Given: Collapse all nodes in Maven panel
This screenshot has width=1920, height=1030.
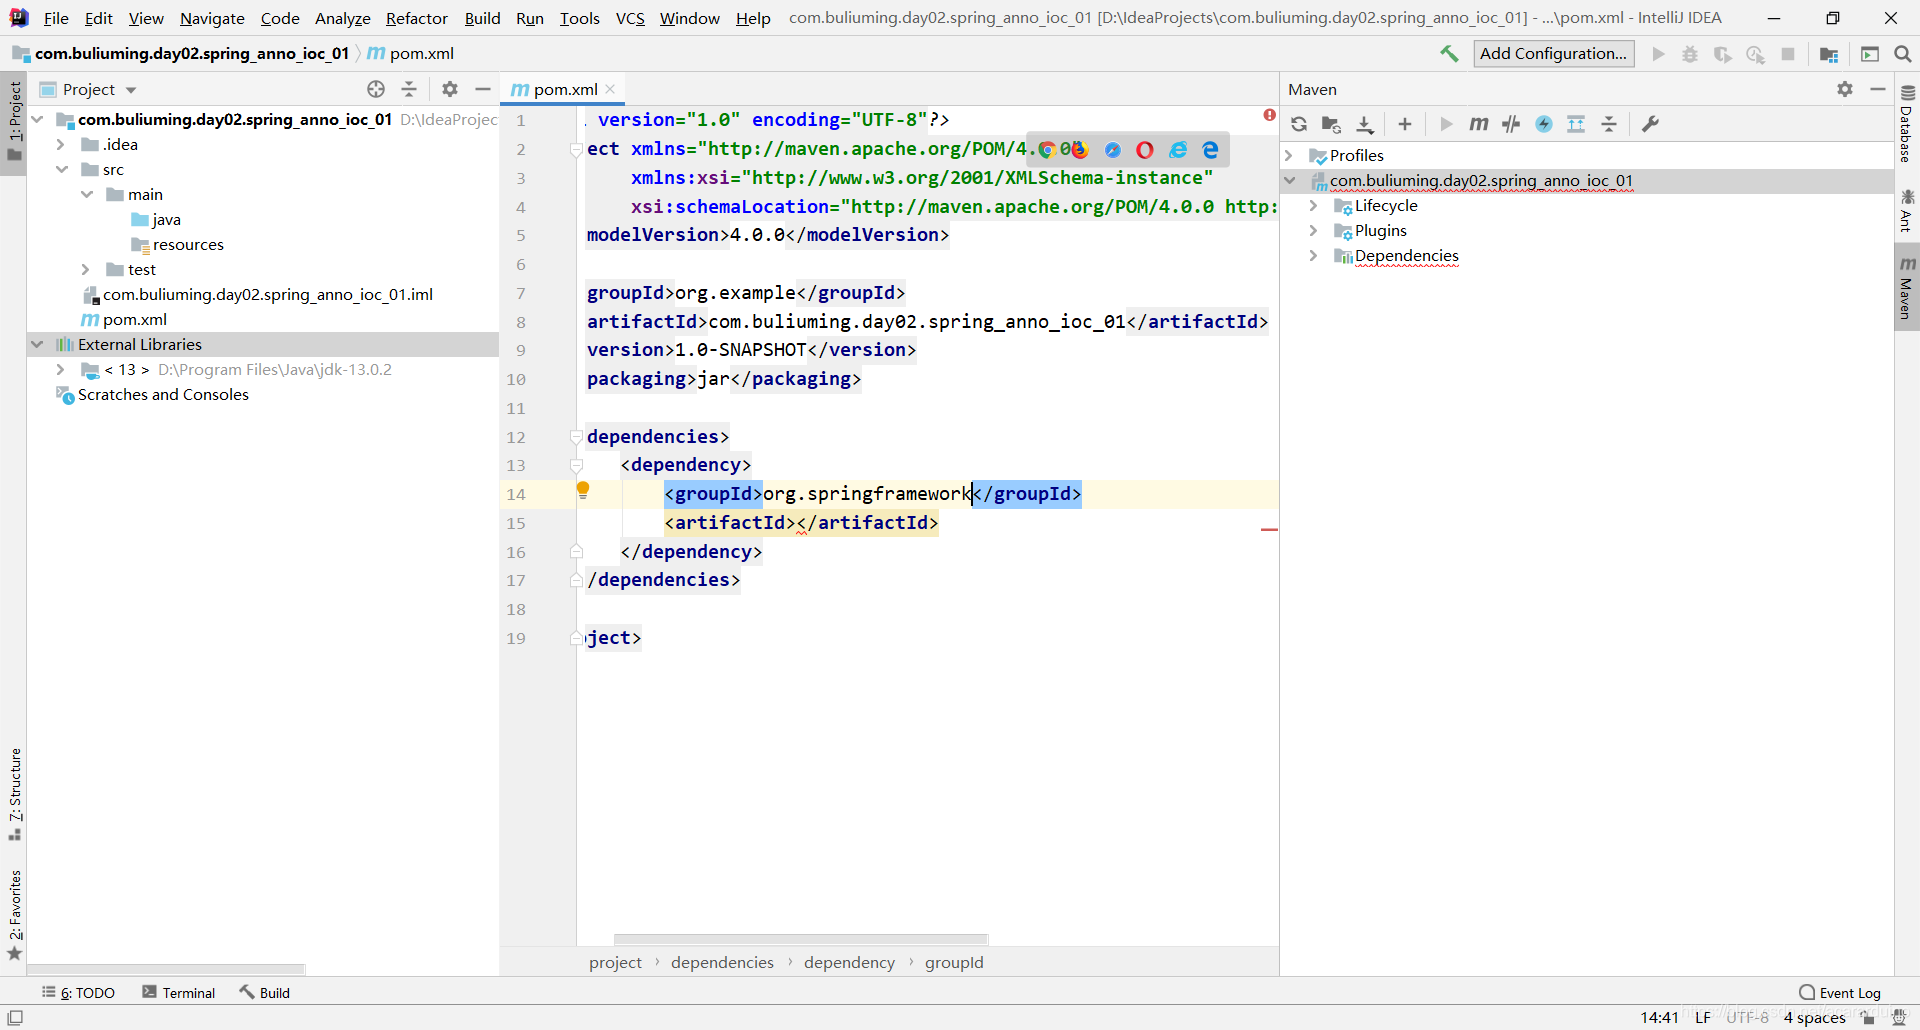Looking at the screenshot, I should (x=1609, y=124).
